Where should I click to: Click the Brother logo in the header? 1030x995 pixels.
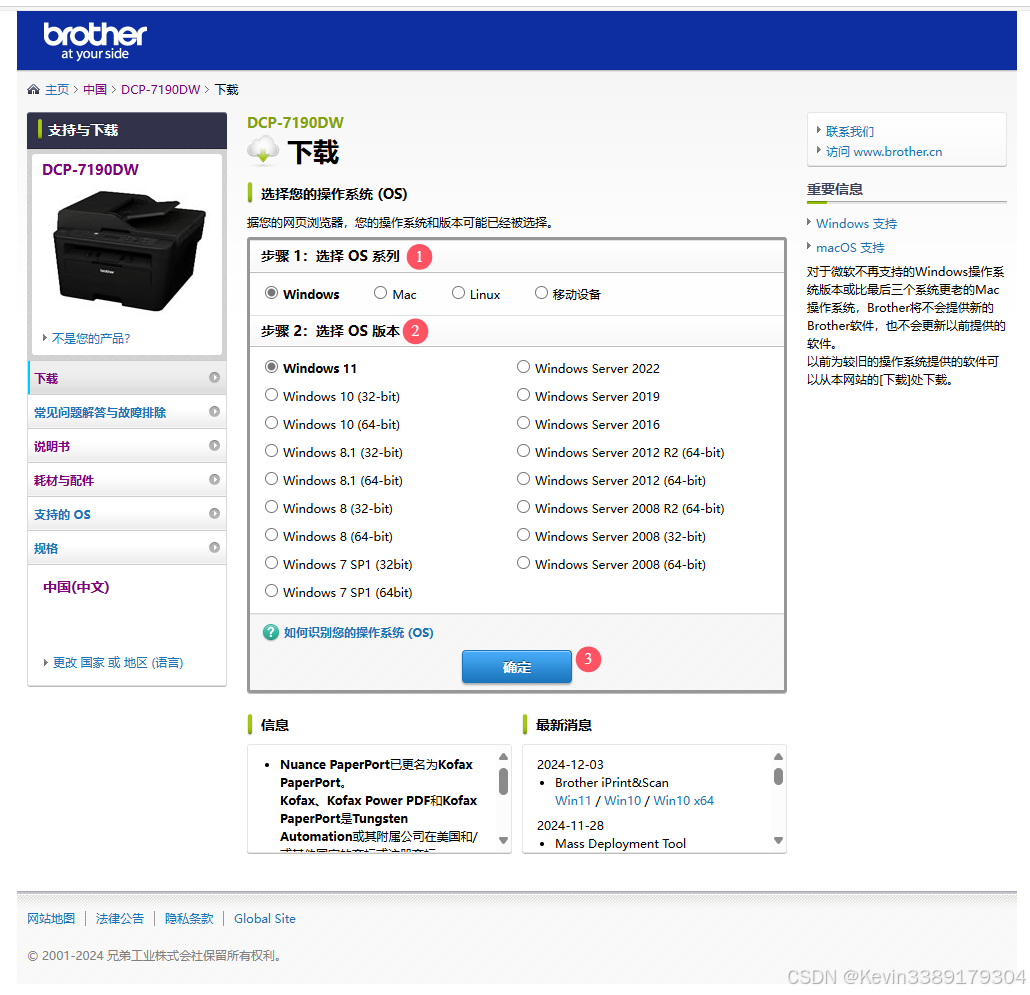point(95,41)
